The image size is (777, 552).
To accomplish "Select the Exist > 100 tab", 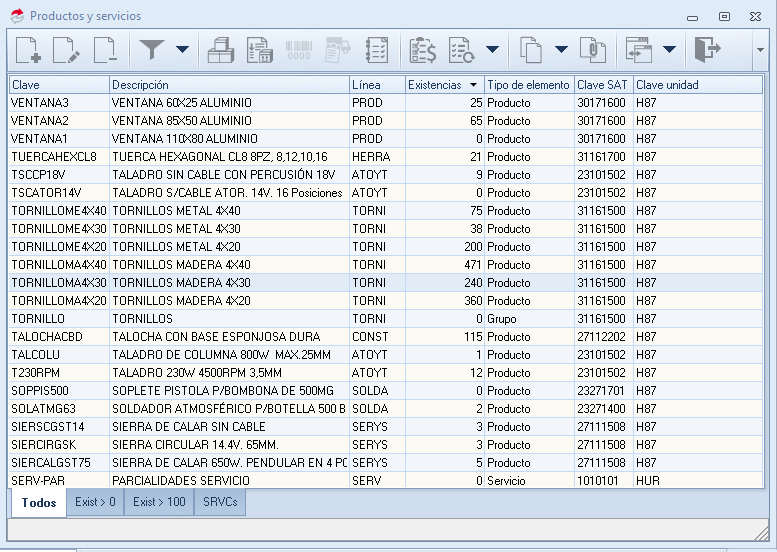I will coord(159,502).
